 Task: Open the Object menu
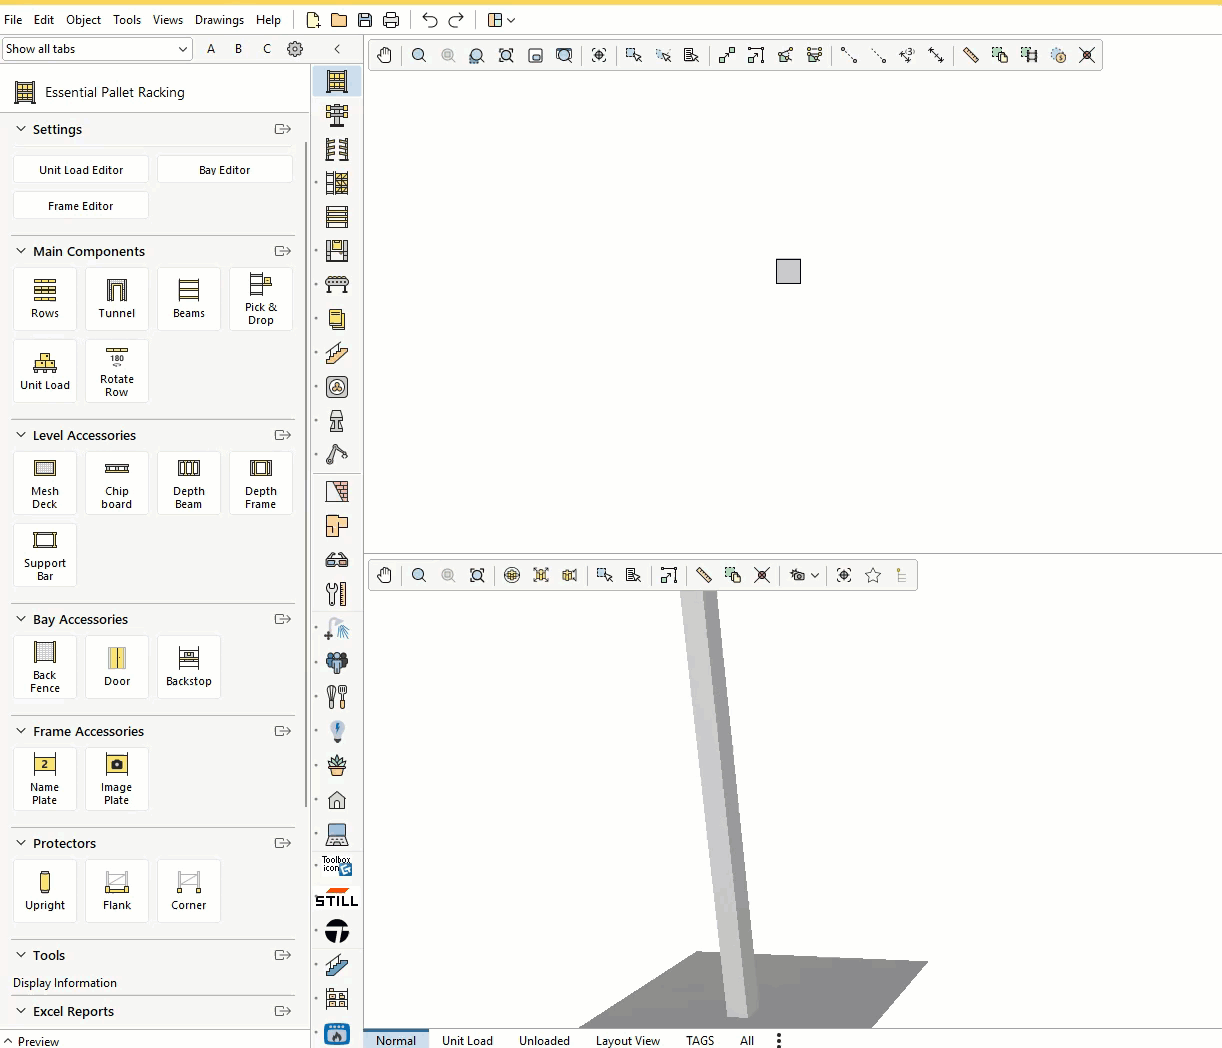click(83, 20)
